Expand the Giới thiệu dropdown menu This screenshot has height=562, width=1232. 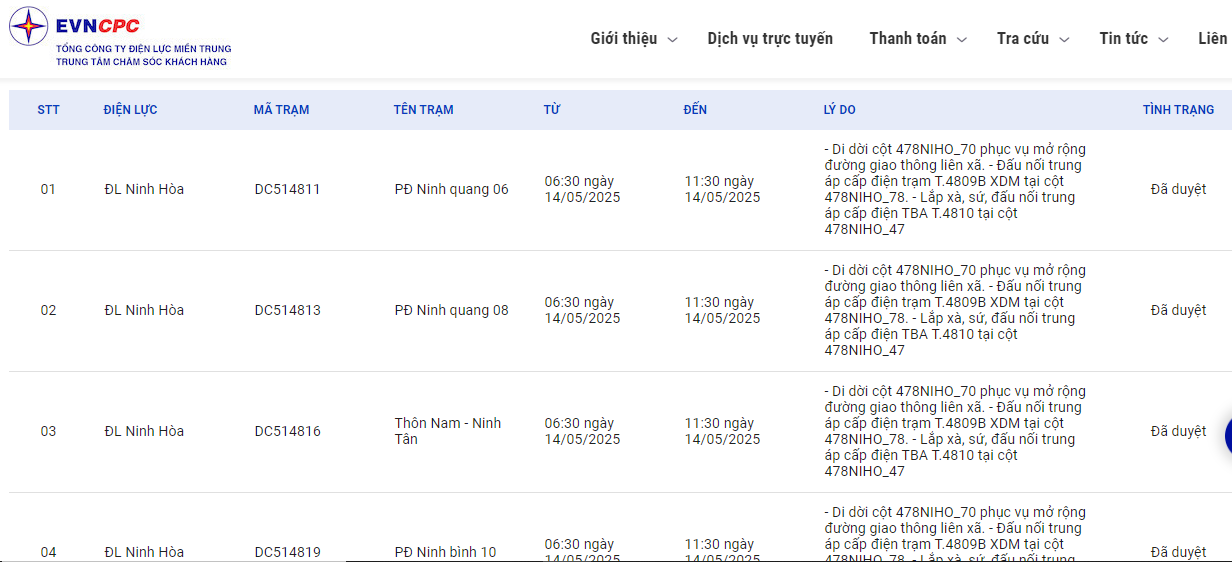(634, 39)
